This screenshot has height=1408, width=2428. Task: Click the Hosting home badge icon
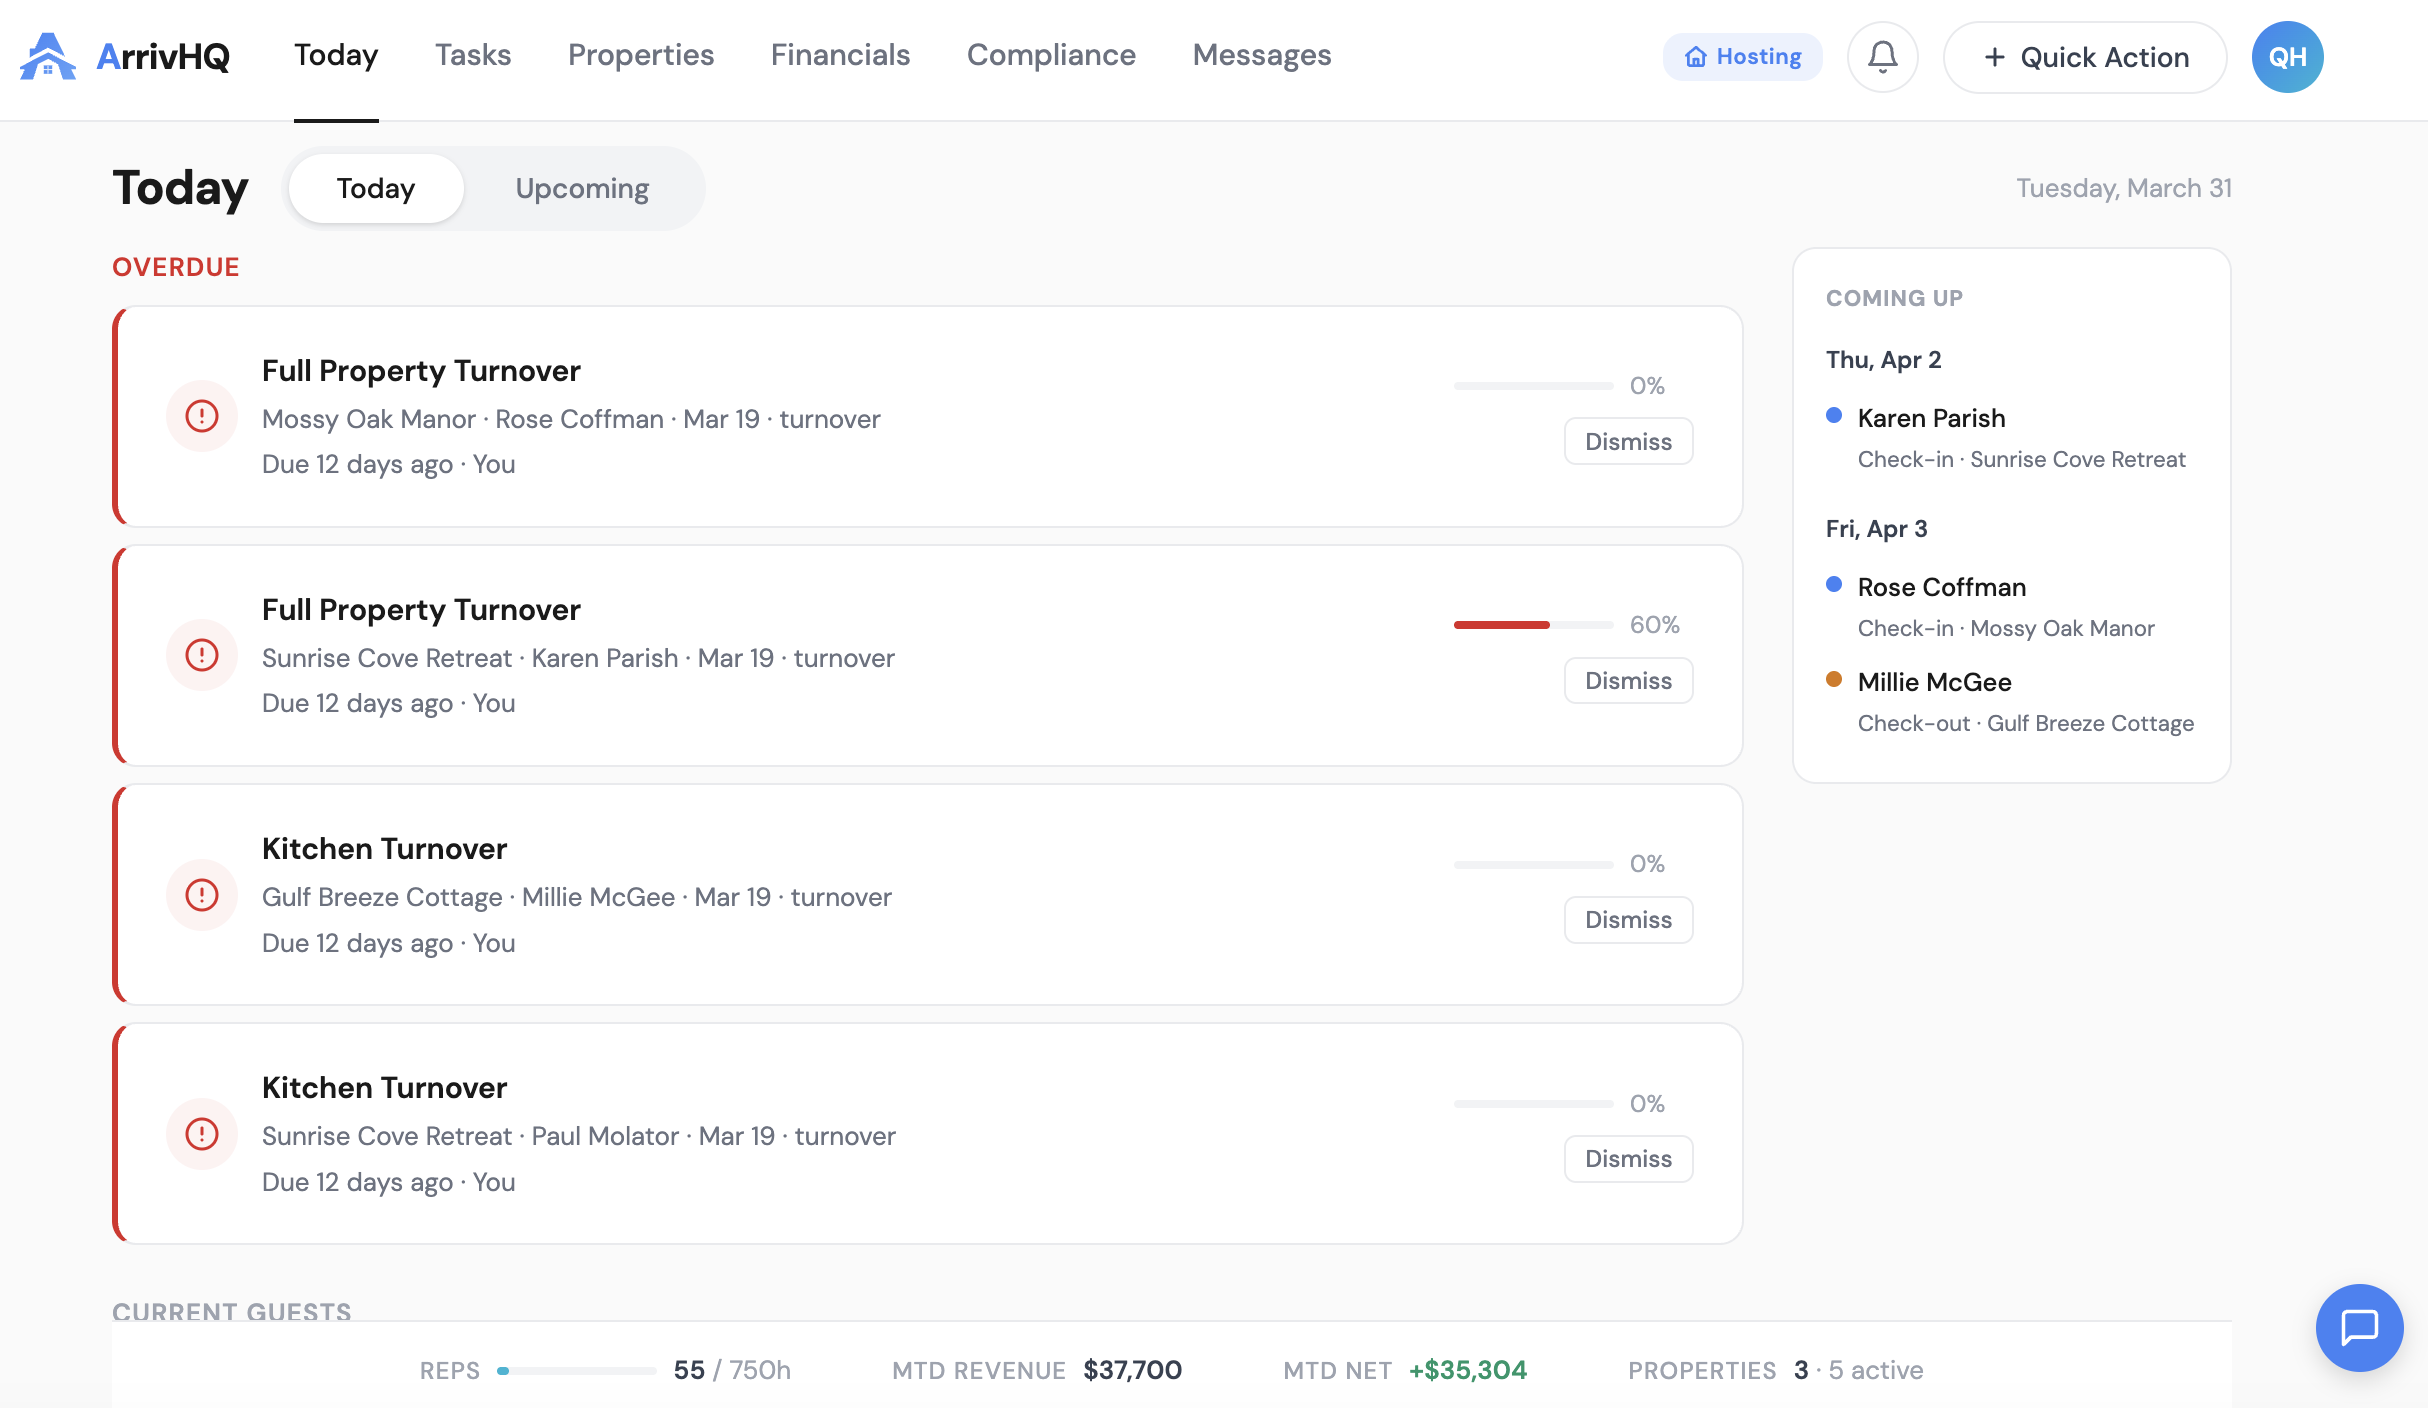coord(1699,57)
